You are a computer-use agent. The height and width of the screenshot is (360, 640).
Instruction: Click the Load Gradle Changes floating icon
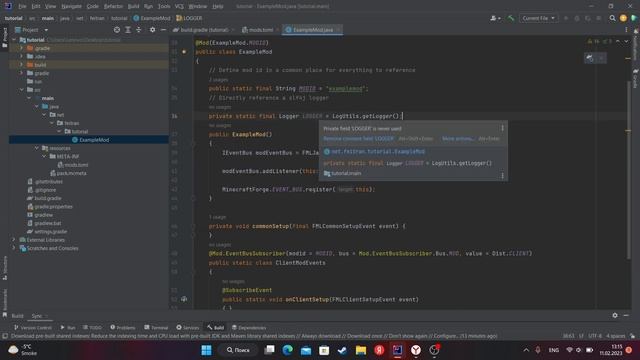[x=590, y=58]
